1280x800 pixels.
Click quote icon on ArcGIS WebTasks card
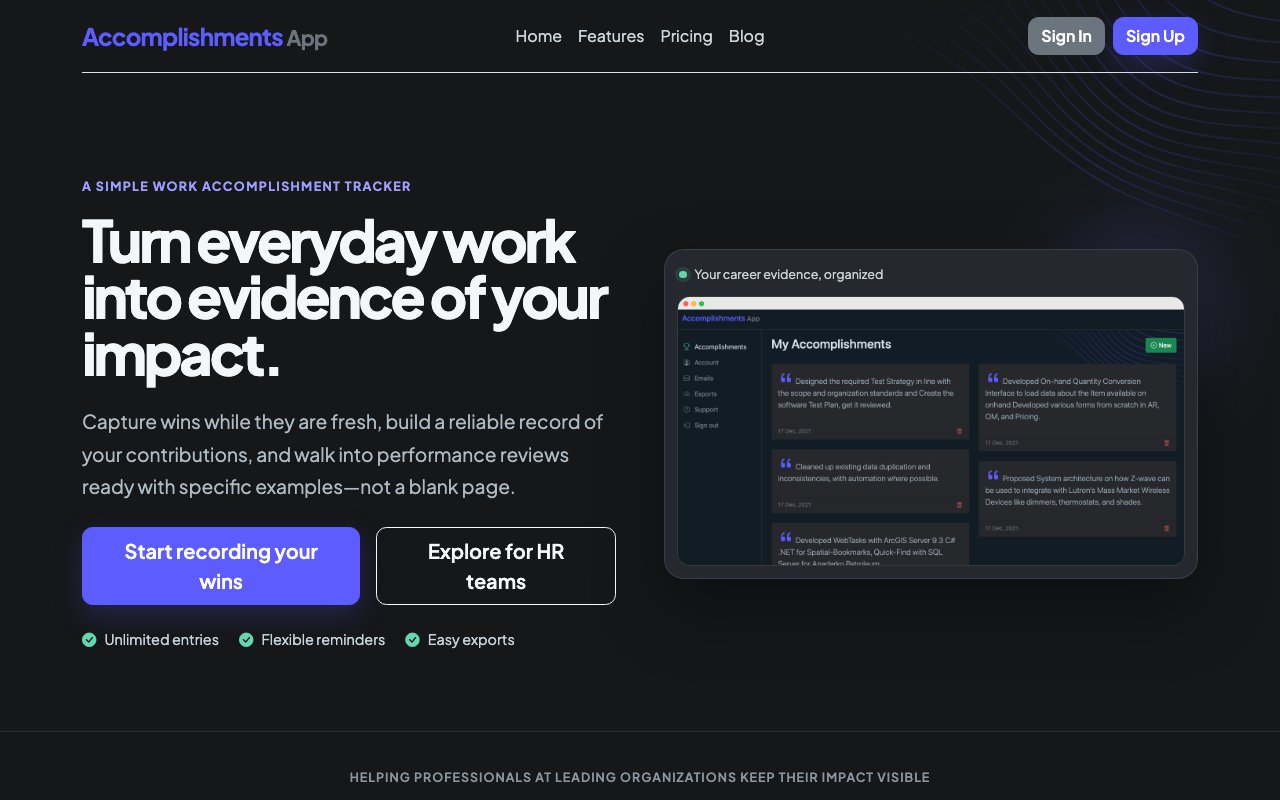(x=786, y=538)
